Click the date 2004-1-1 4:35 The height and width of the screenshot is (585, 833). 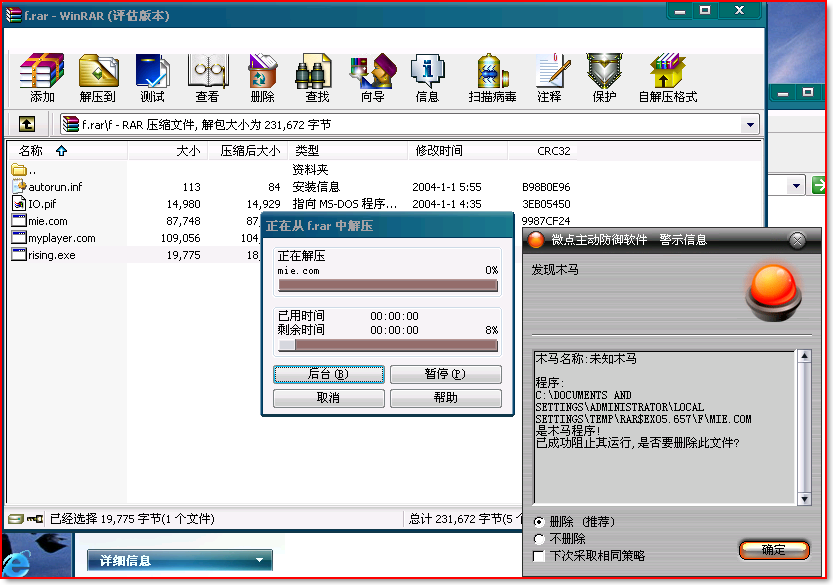(447, 204)
